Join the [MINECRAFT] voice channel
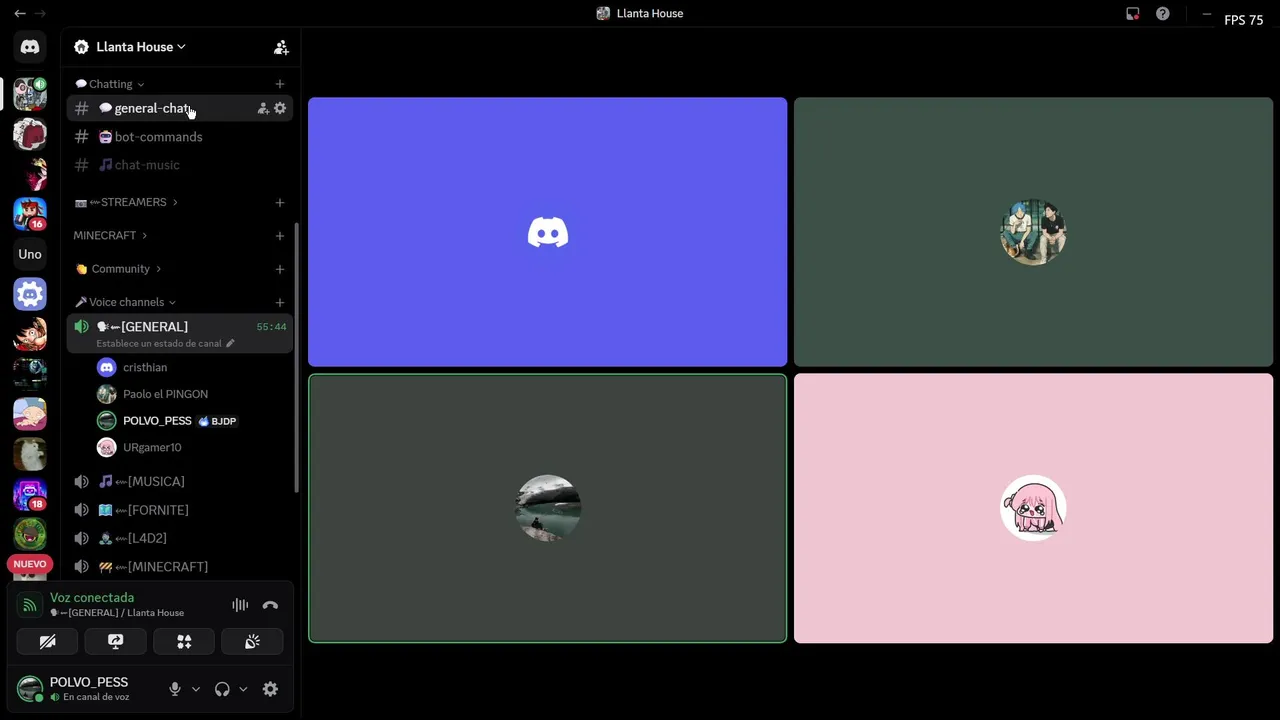1280x720 pixels. (x=179, y=567)
